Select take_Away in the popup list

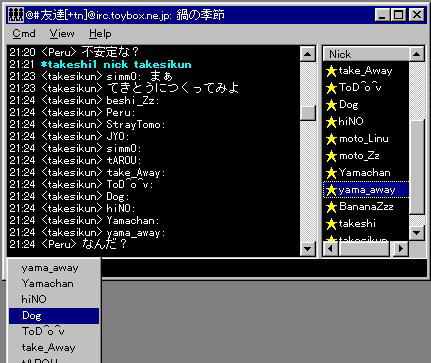[x=54, y=348]
